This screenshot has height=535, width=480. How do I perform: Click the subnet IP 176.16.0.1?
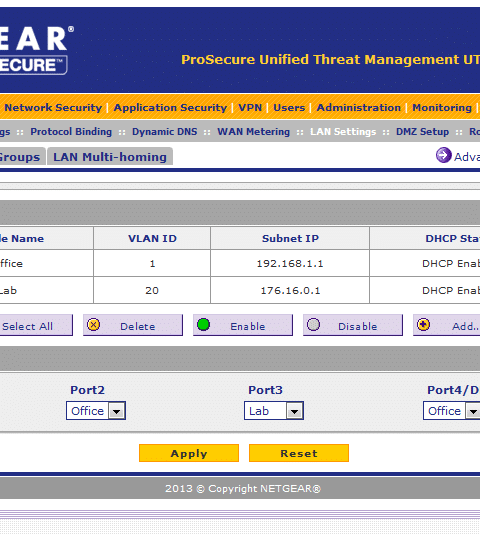290,291
